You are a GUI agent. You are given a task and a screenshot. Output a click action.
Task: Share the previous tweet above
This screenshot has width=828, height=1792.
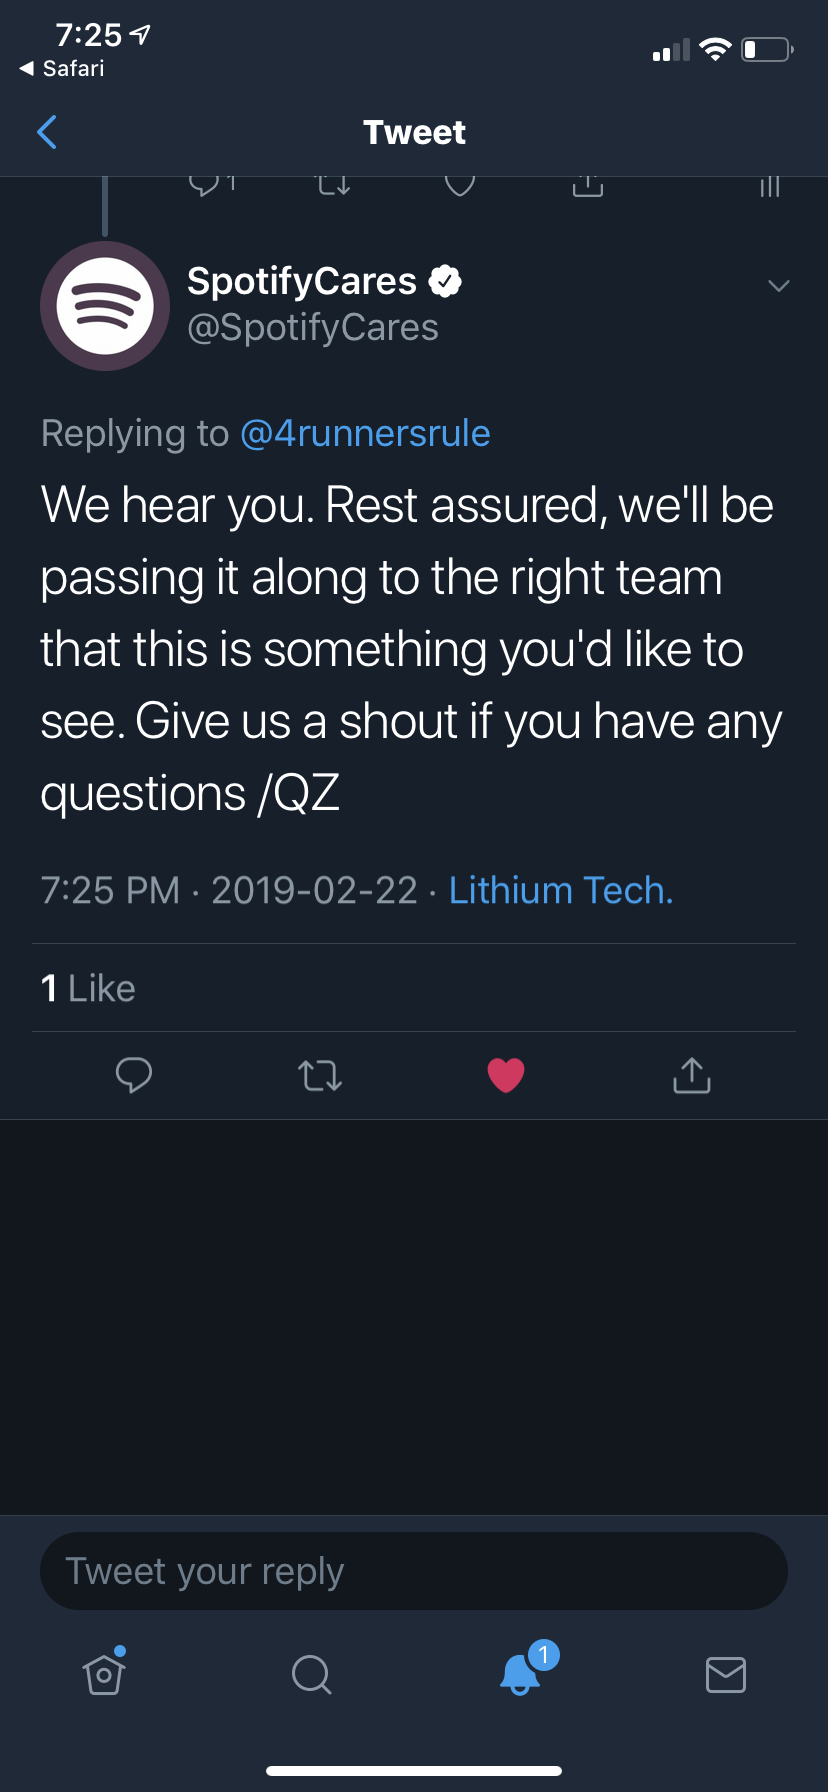[588, 185]
